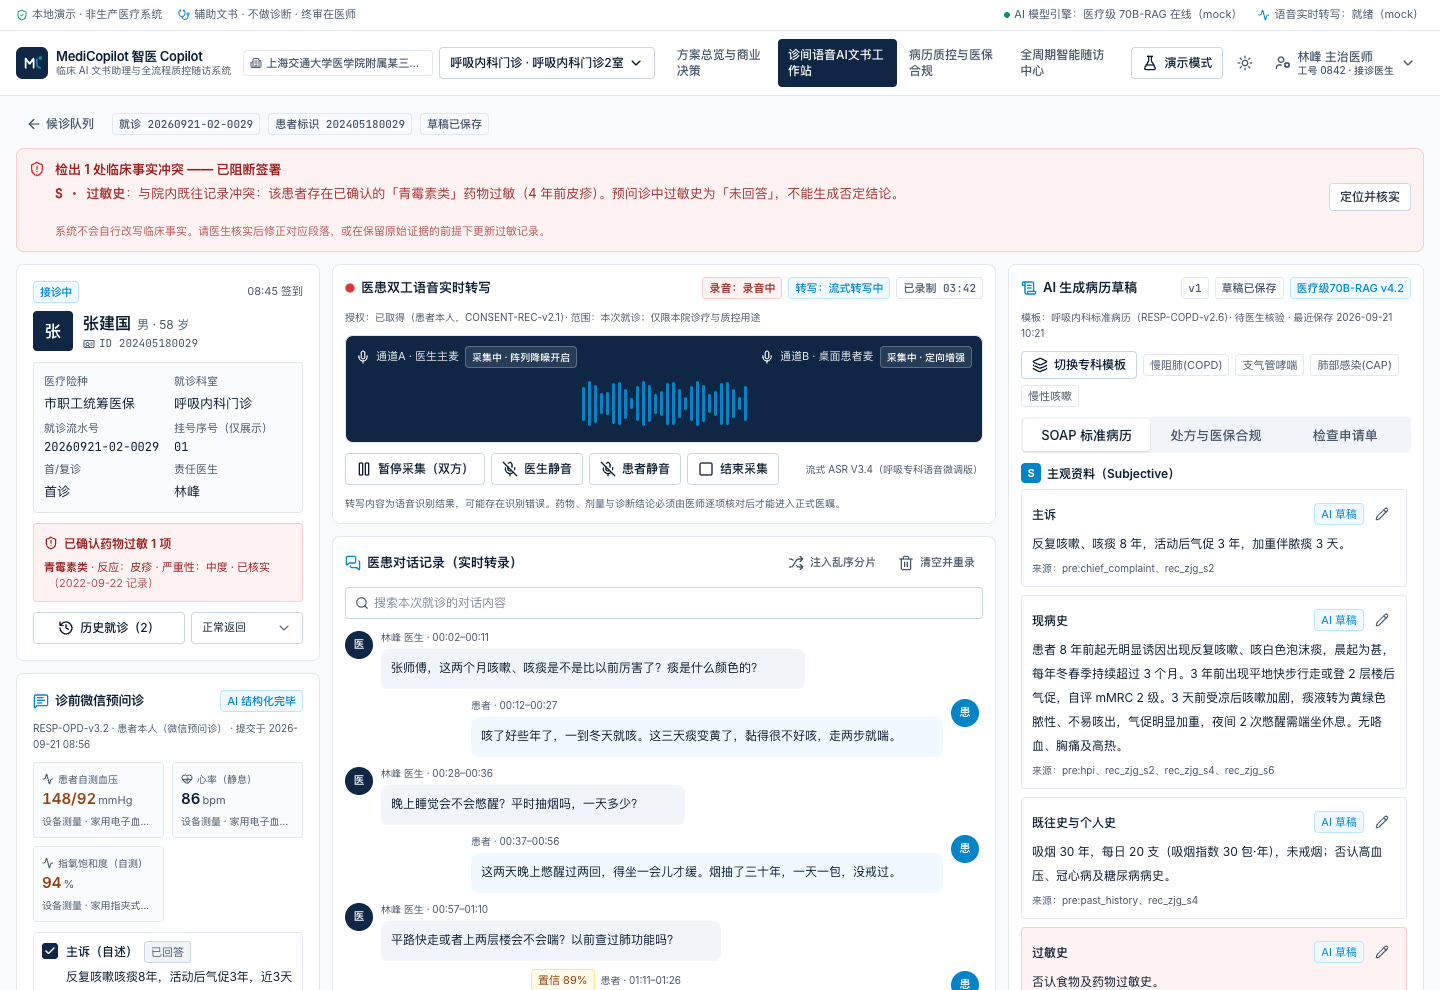Expand the user menu chevron beside 林峰
This screenshot has width=1440, height=990.
(1408, 63)
